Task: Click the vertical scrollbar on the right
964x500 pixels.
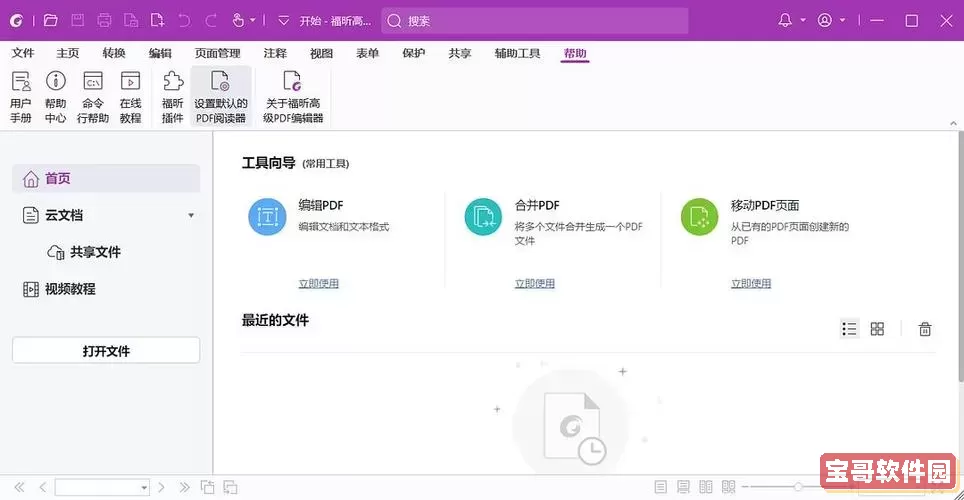Action: 960,258
